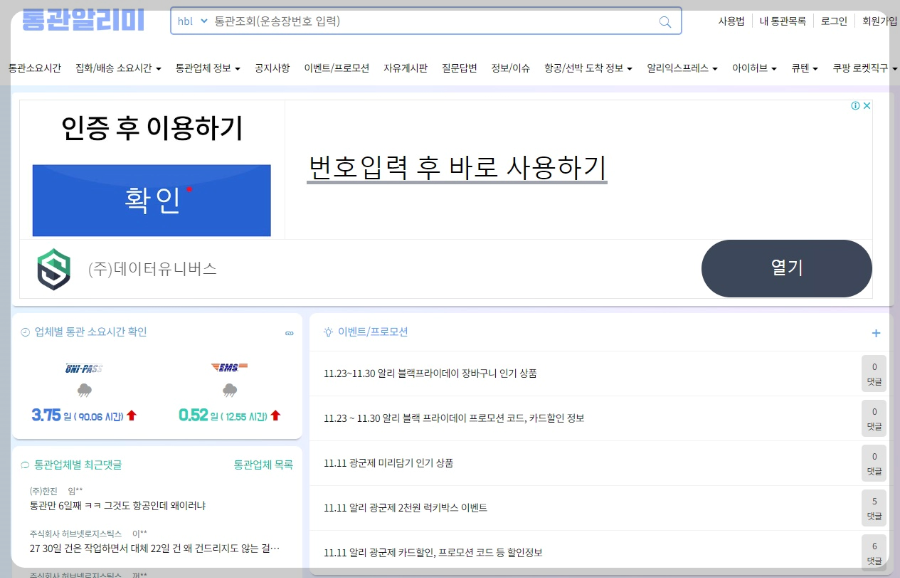The image size is (900, 578).
Task: Click the weather cloud icon under EMS
Action: click(x=230, y=390)
